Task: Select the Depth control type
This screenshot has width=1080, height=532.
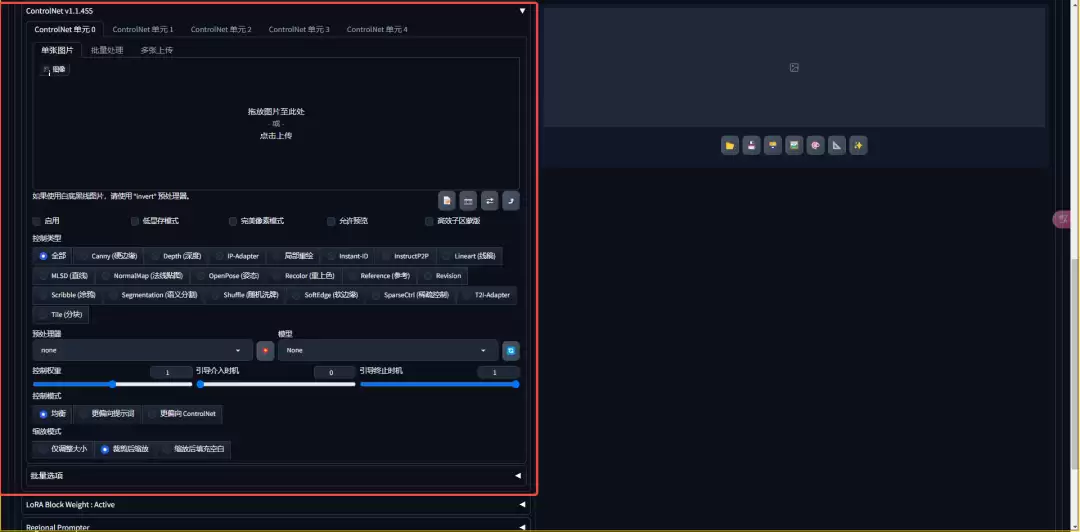Action: (x=176, y=256)
